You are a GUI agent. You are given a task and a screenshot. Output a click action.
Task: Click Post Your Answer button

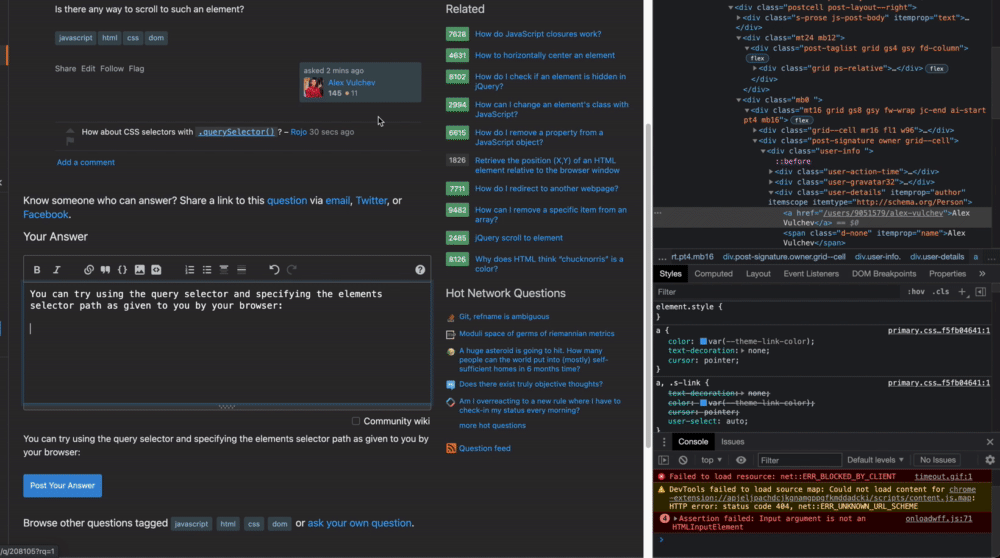[x=62, y=485]
